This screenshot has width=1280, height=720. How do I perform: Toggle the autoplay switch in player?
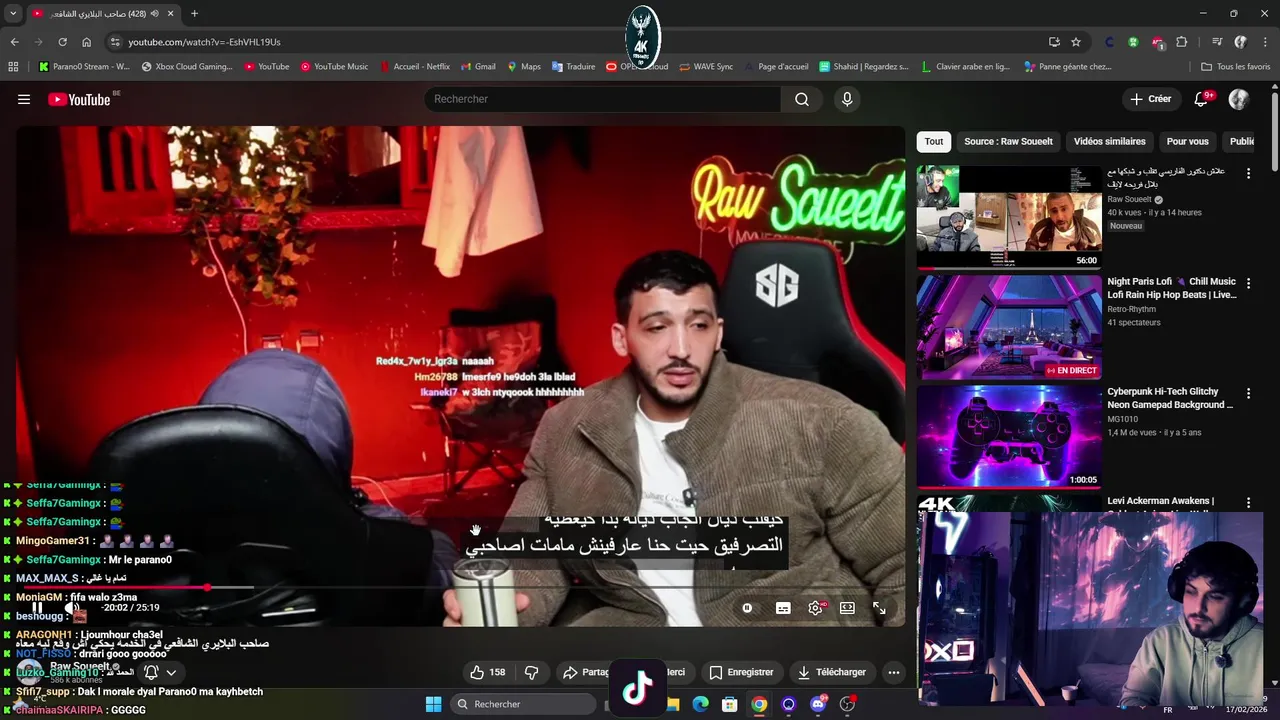[x=747, y=608]
